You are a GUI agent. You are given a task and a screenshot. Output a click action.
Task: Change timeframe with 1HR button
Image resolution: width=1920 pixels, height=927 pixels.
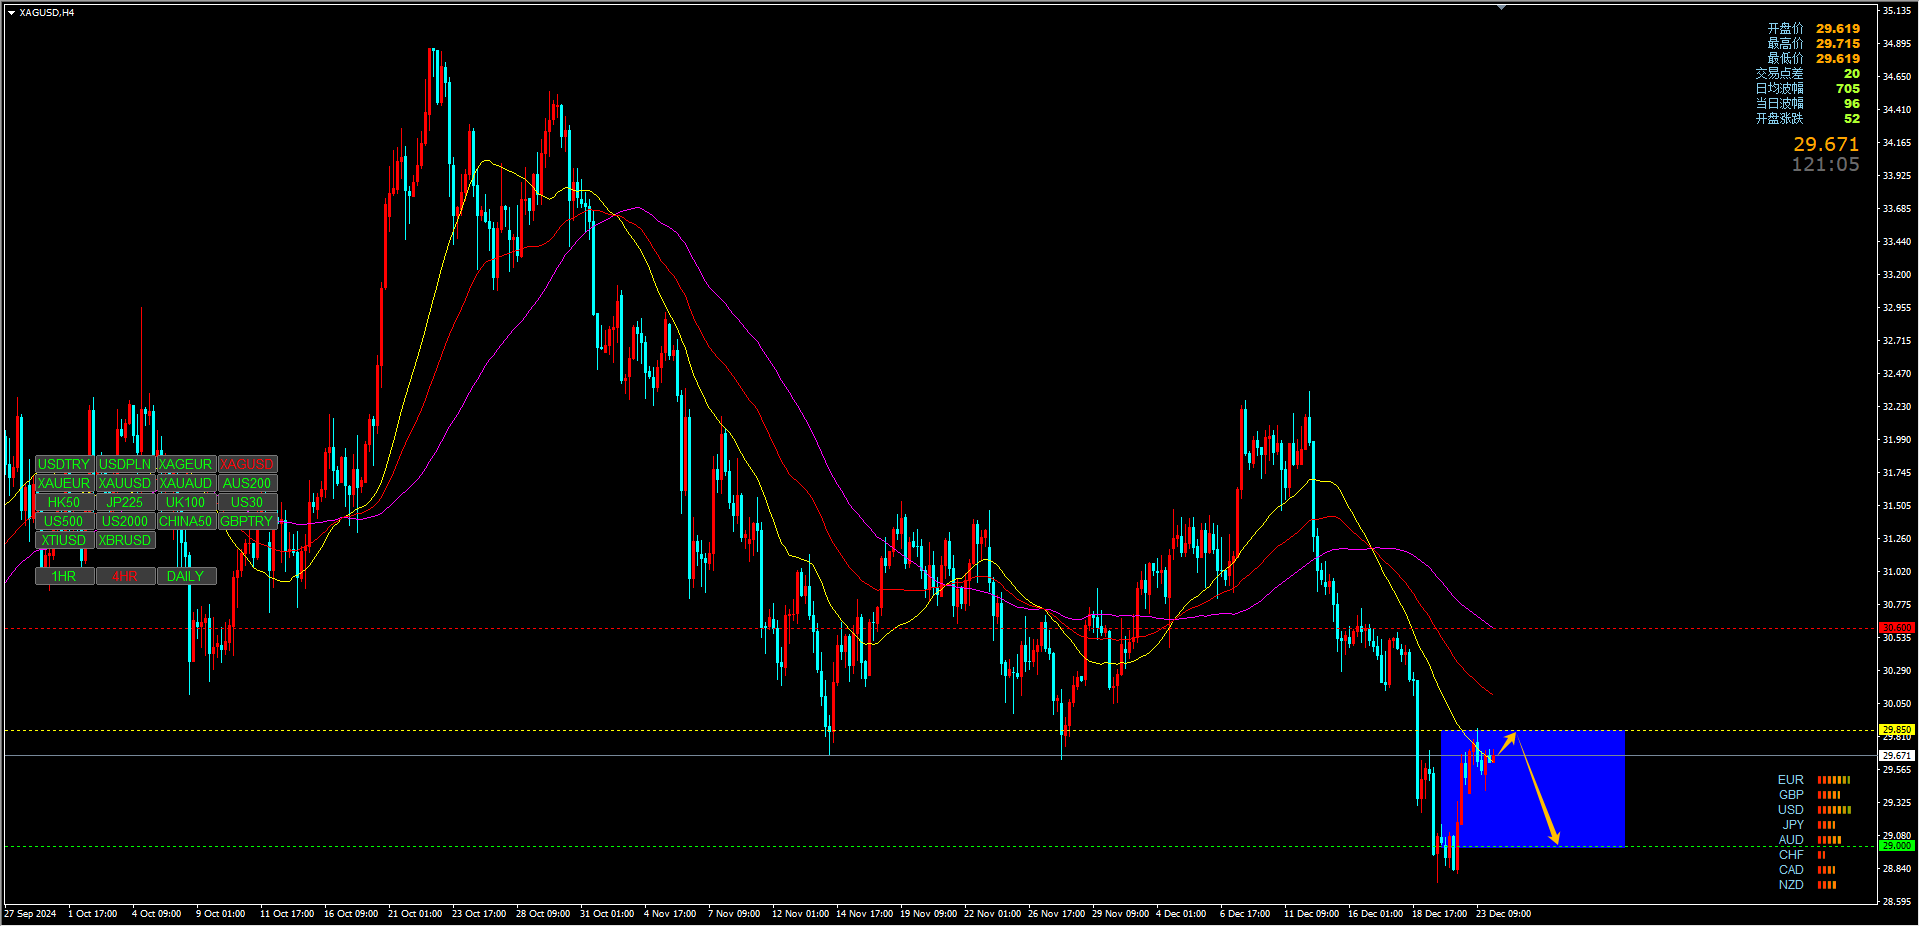click(x=64, y=577)
